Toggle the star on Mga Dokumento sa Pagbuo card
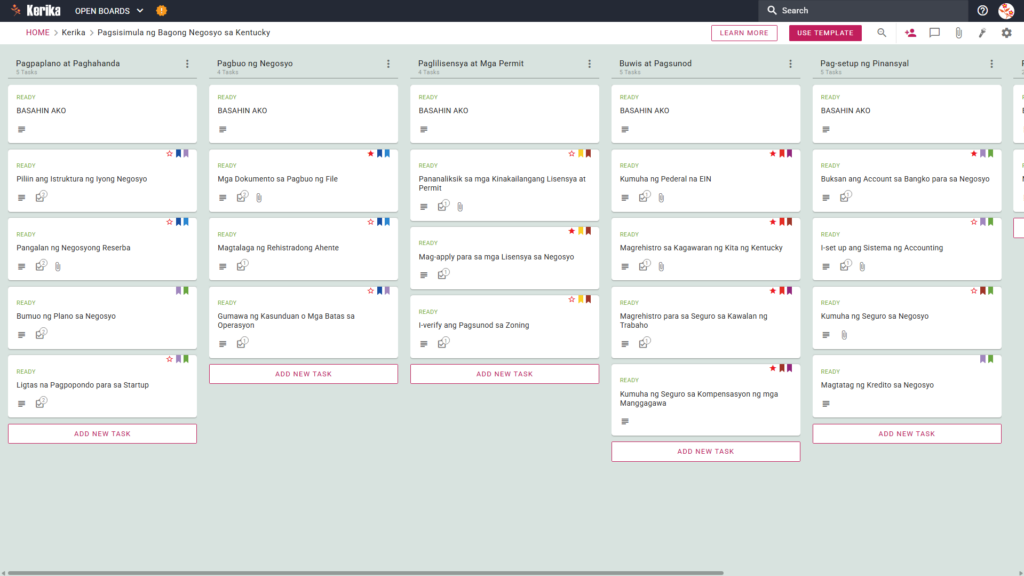 pyautogui.click(x=371, y=153)
